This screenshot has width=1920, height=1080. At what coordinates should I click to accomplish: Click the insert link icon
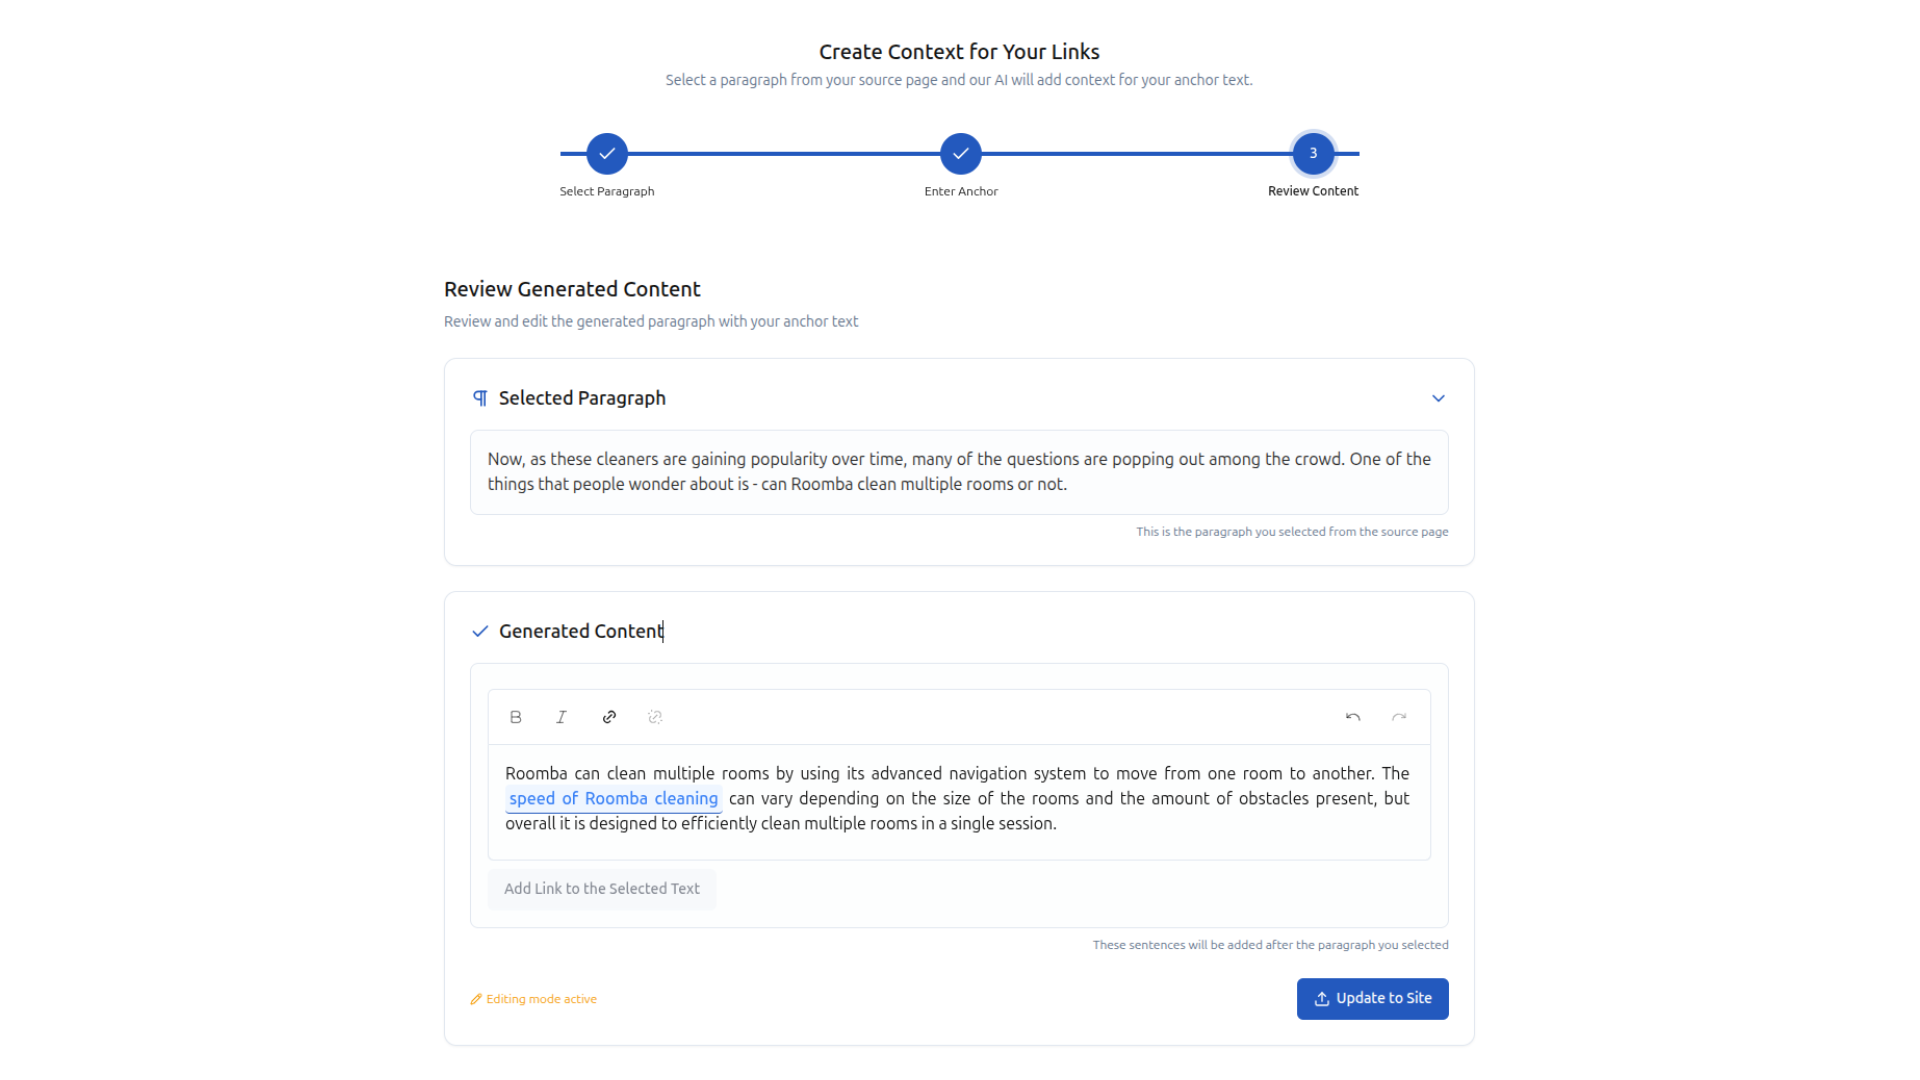pos(609,717)
